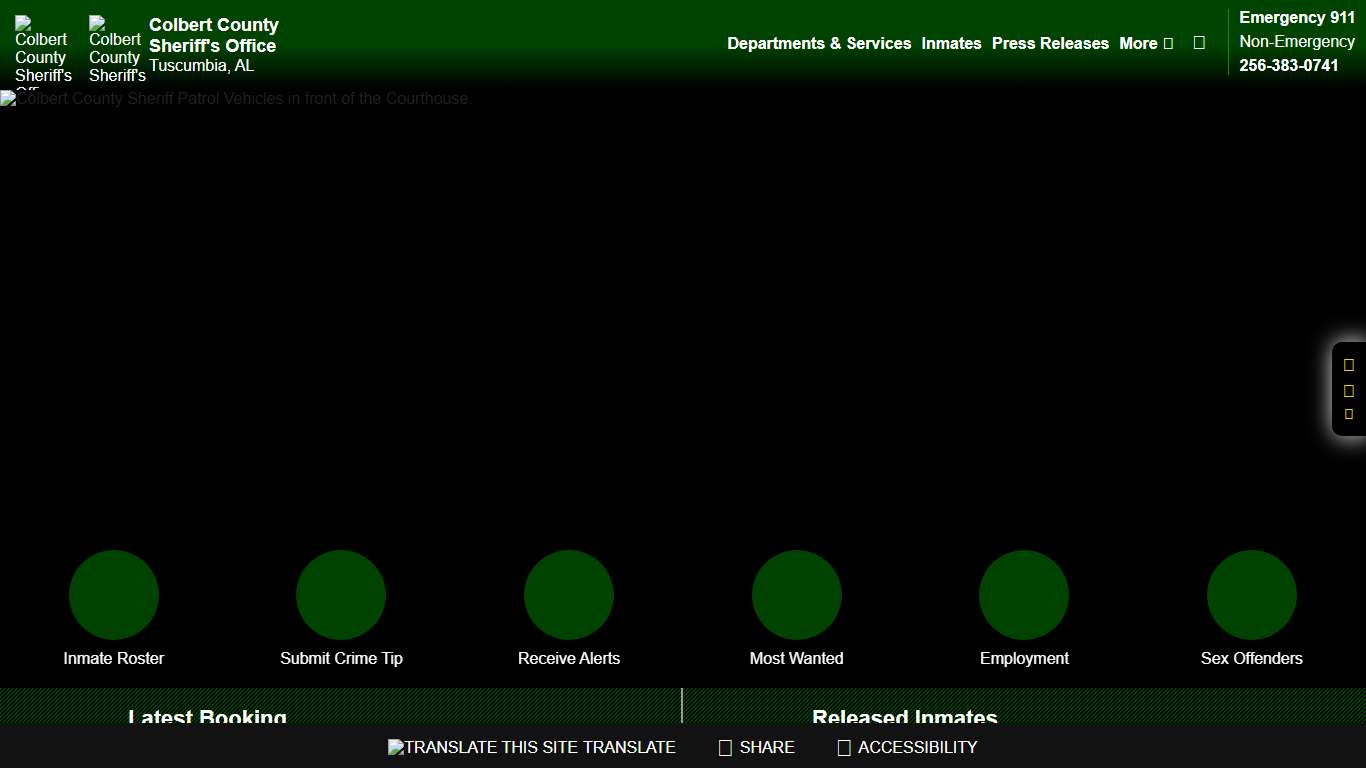Select the Receive Alerts circle icon
Screen dimensions: 1366x768
point(569,595)
